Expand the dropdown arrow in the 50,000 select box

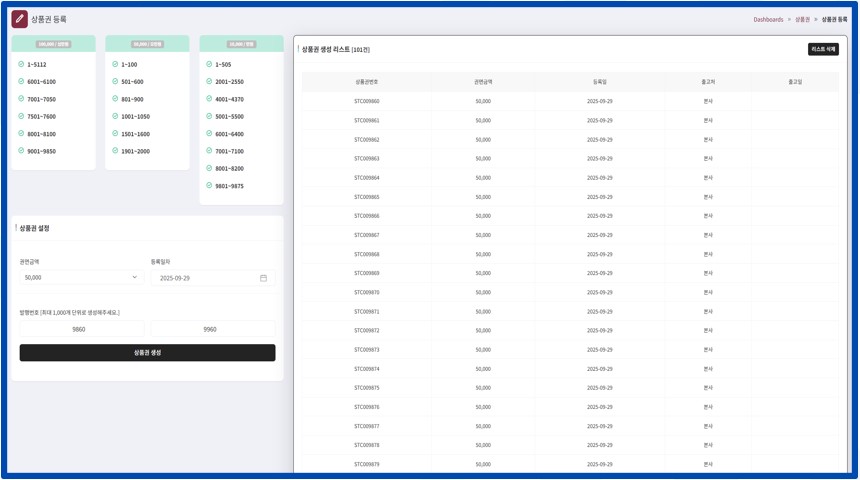[x=135, y=278]
